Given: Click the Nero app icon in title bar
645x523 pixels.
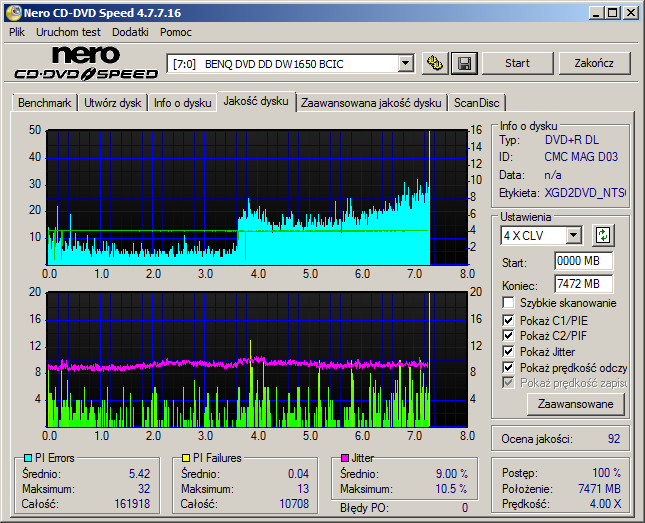Looking at the screenshot, I should tap(14, 13).
